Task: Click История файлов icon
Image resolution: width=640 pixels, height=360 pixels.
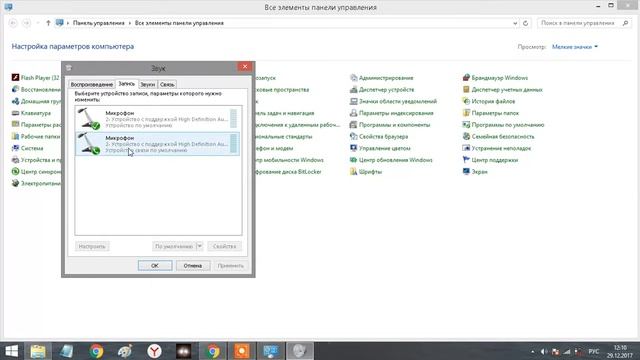Action: [466, 101]
